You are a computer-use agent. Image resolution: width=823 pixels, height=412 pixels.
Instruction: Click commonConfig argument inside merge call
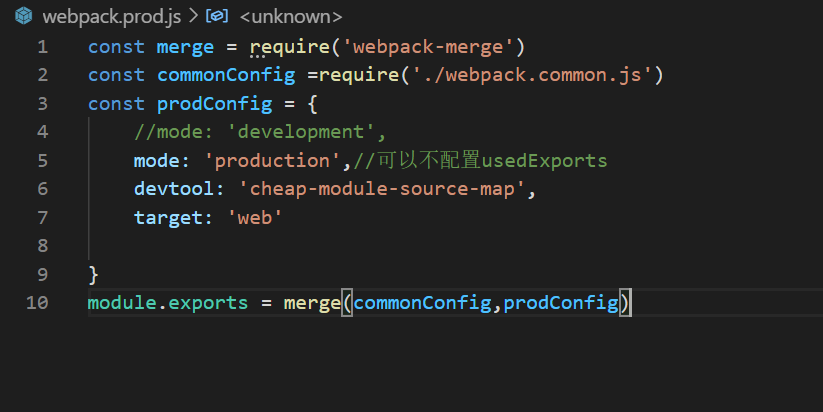[423, 303]
